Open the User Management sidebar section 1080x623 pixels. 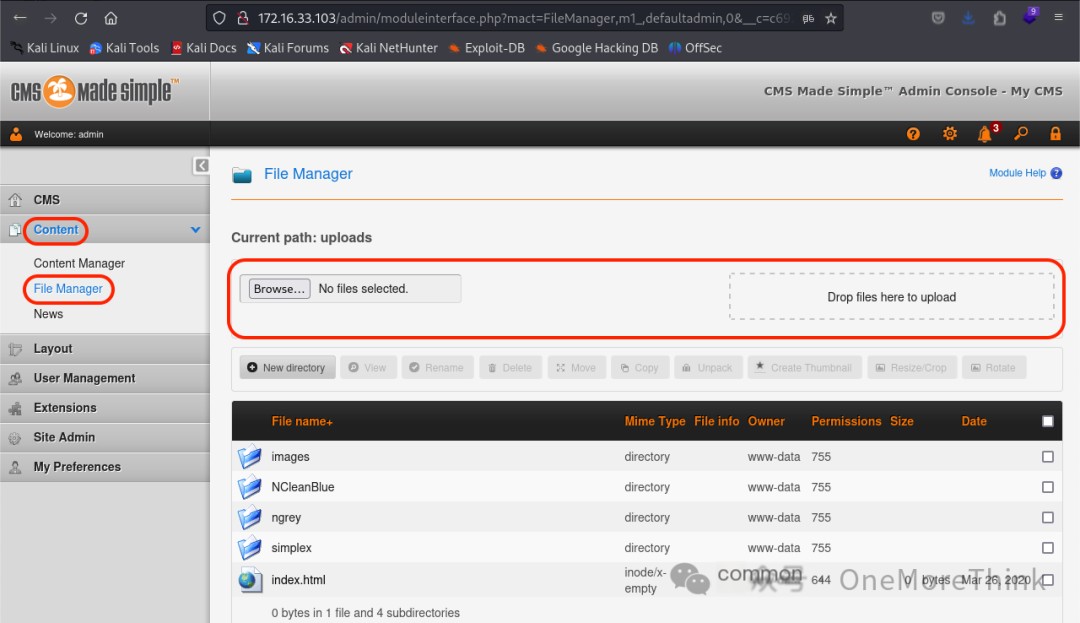tap(105, 378)
